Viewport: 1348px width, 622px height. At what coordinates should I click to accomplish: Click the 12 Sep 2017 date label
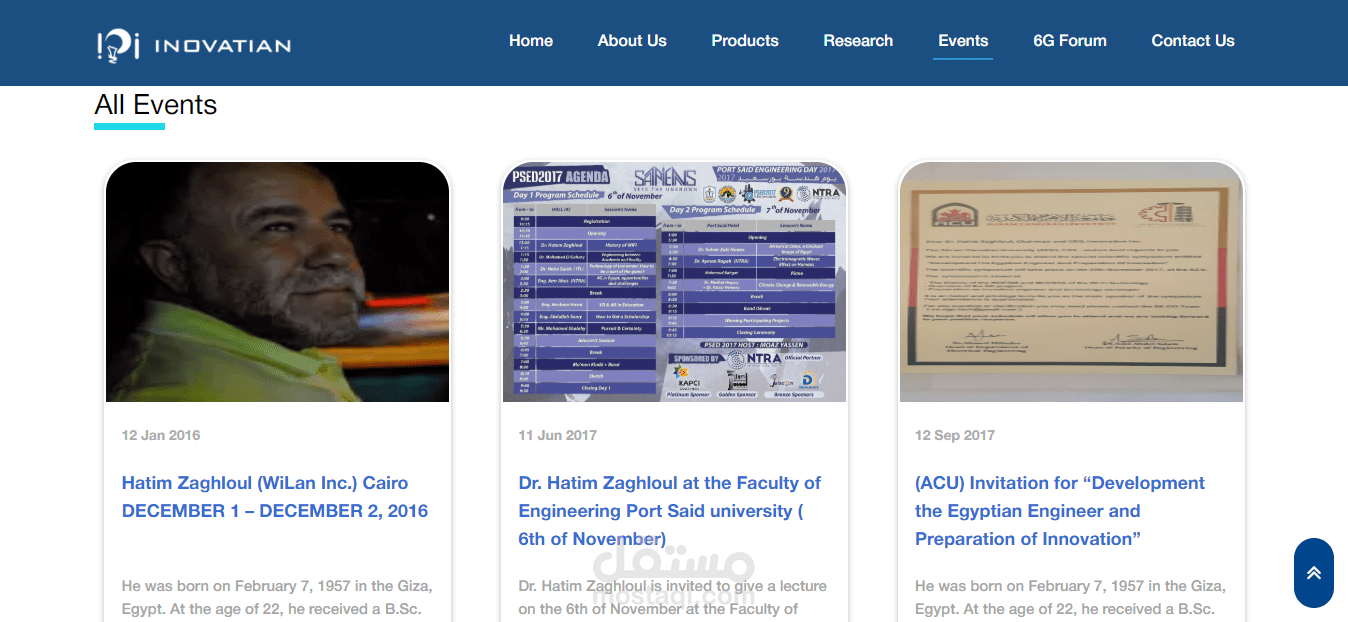(955, 435)
